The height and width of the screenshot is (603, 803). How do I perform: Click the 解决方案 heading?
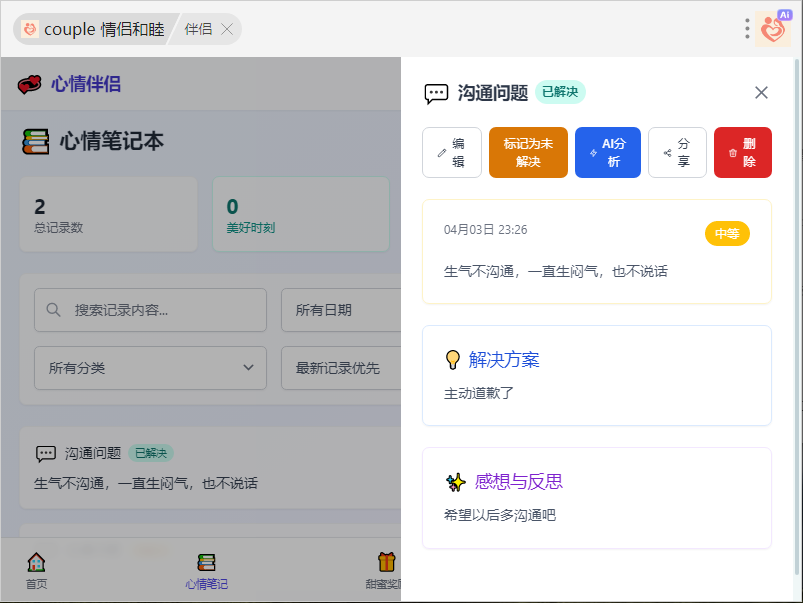pos(504,360)
